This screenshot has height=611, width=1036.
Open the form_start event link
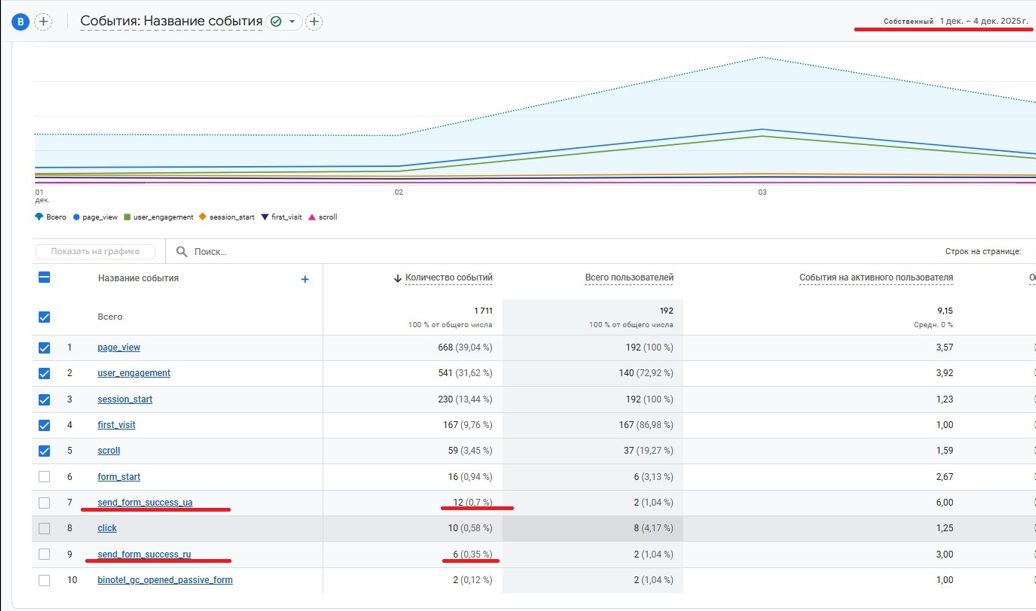pyautogui.click(x=119, y=477)
